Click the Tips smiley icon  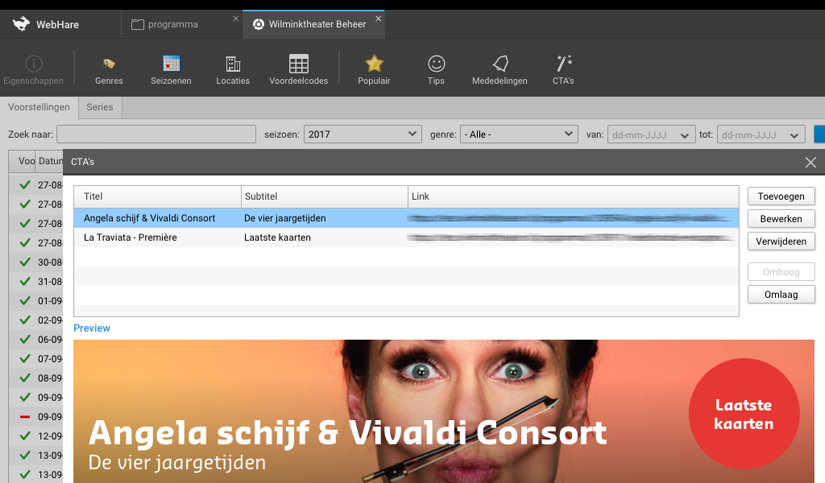[x=436, y=64]
